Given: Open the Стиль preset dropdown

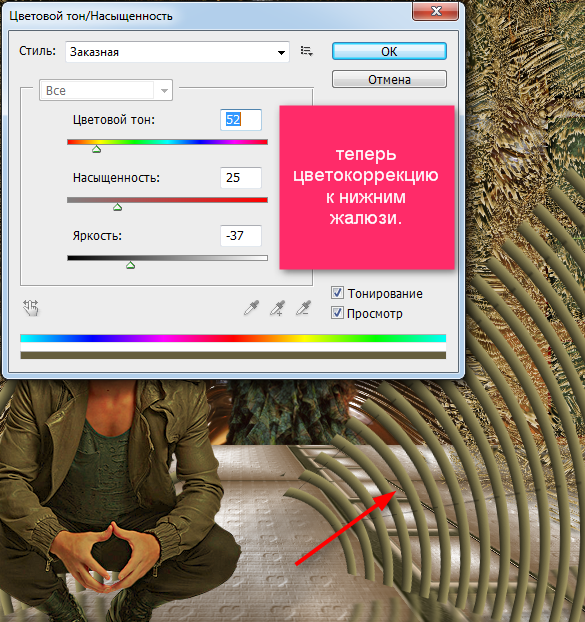Looking at the screenshot, I should click(177, 52).
